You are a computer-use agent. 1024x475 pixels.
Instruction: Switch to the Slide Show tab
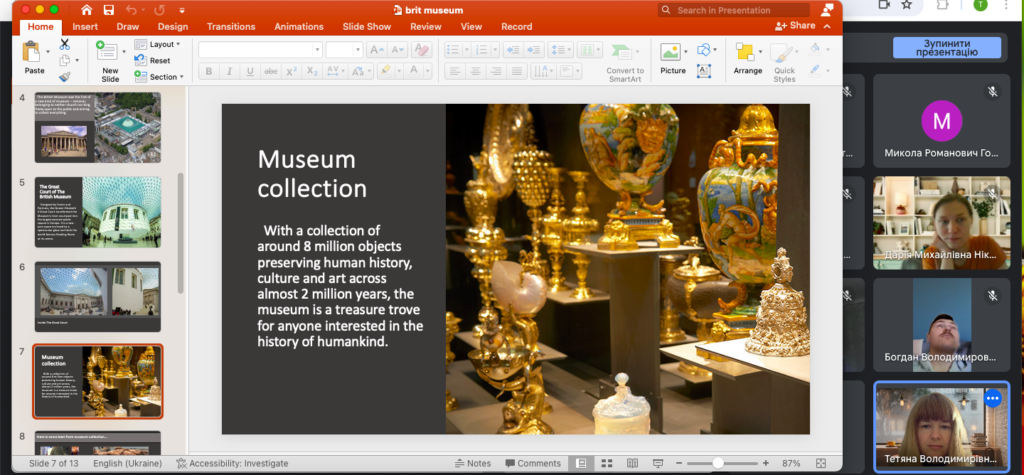(x=367, y=27)
